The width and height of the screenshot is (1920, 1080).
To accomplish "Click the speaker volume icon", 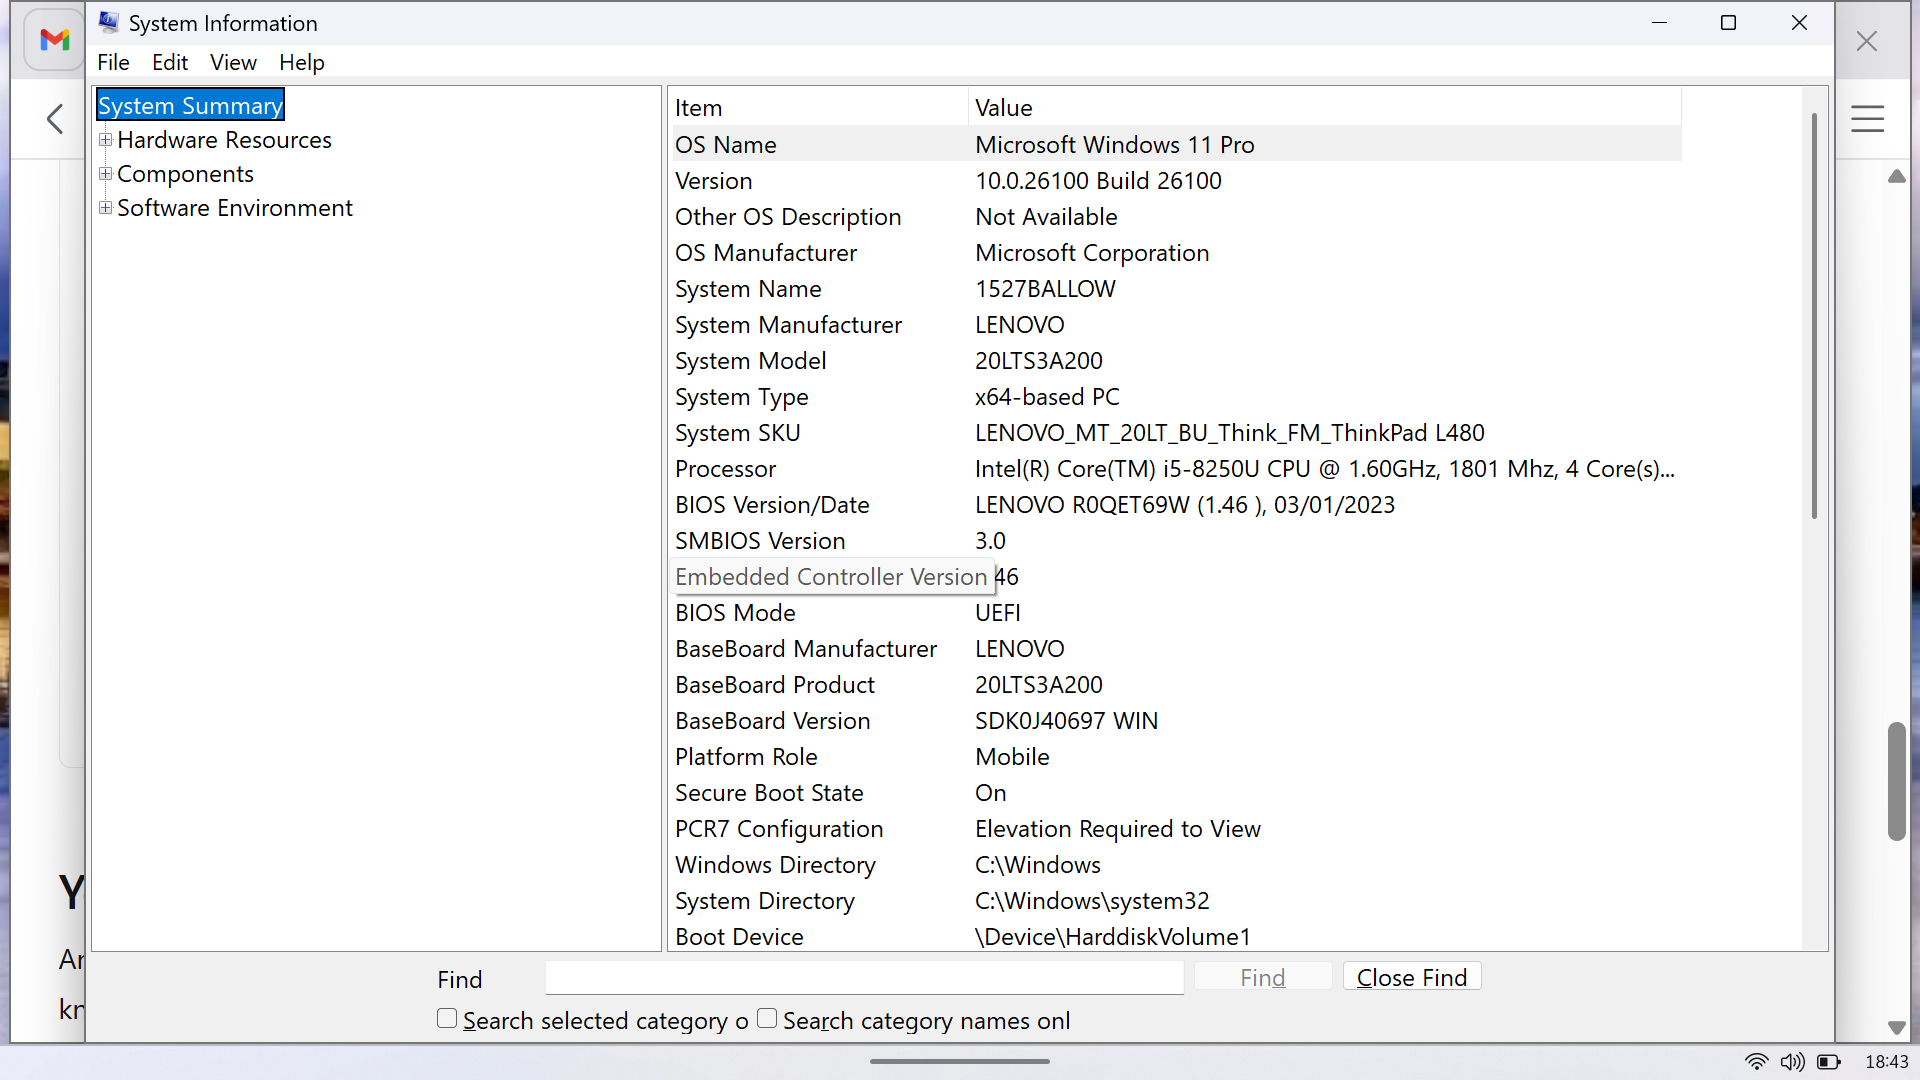I will (1792, 1062).
